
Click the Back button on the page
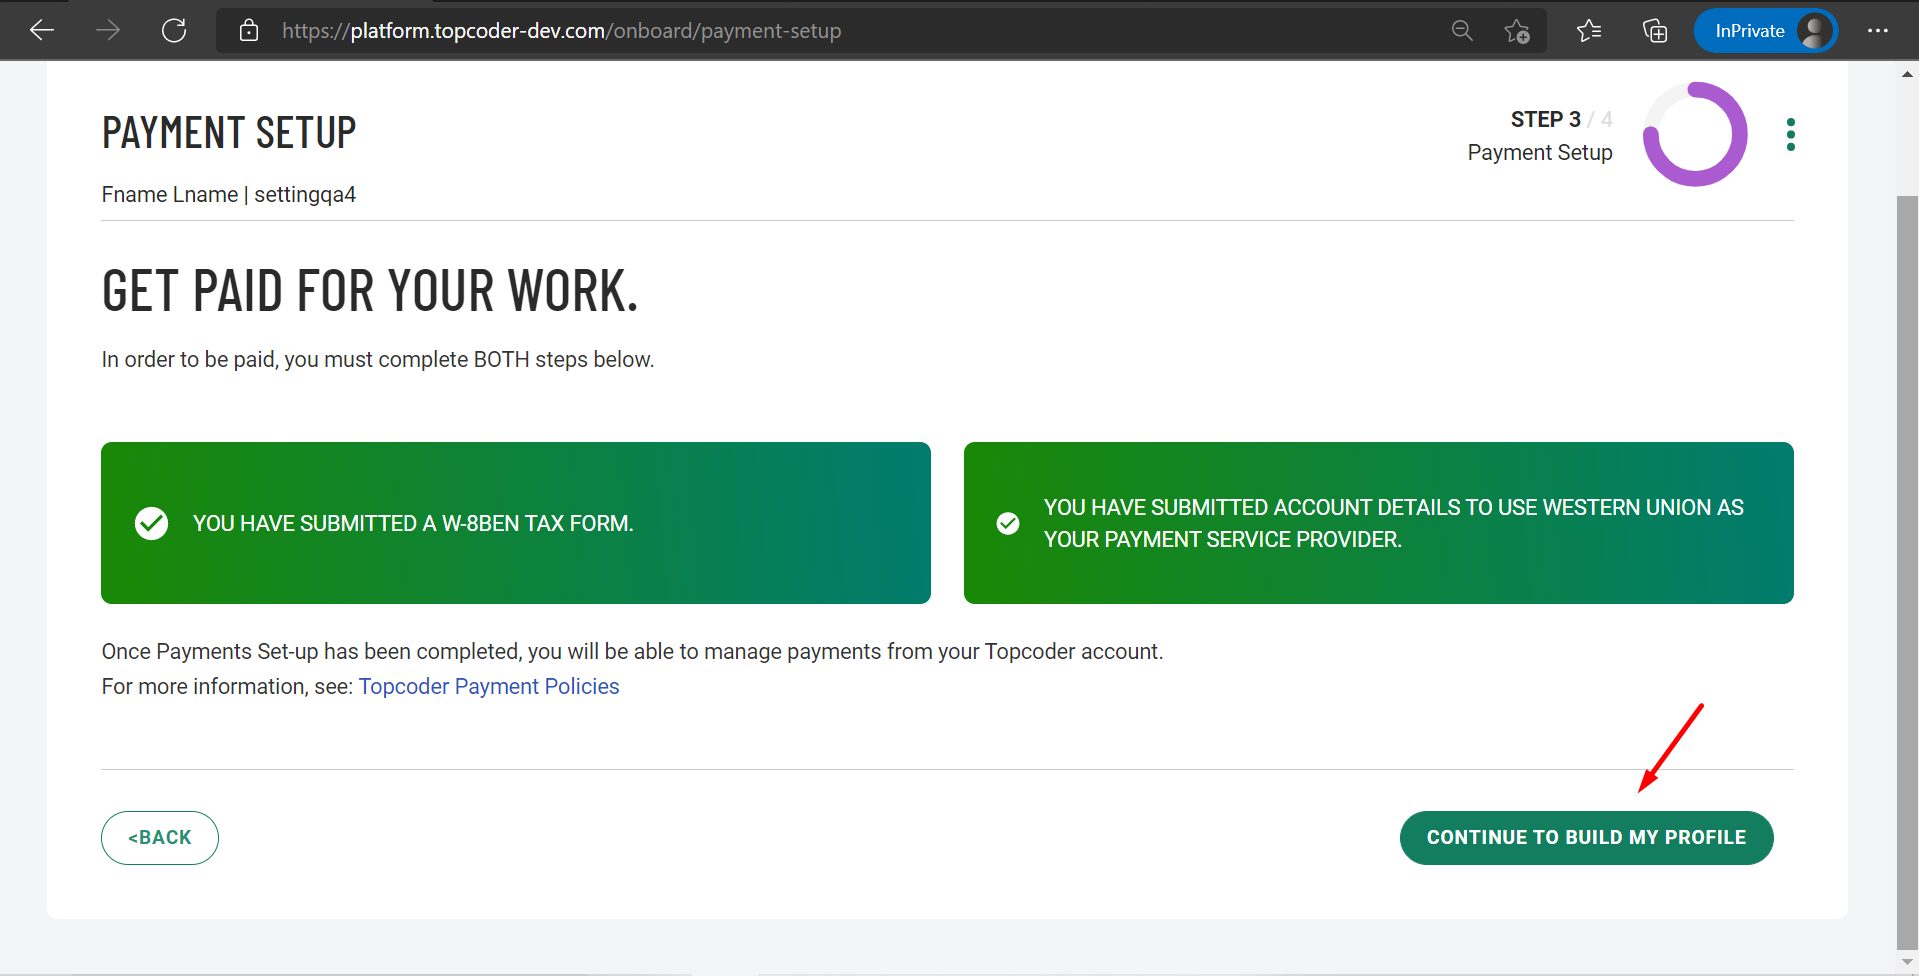click(x=159, y=837)
